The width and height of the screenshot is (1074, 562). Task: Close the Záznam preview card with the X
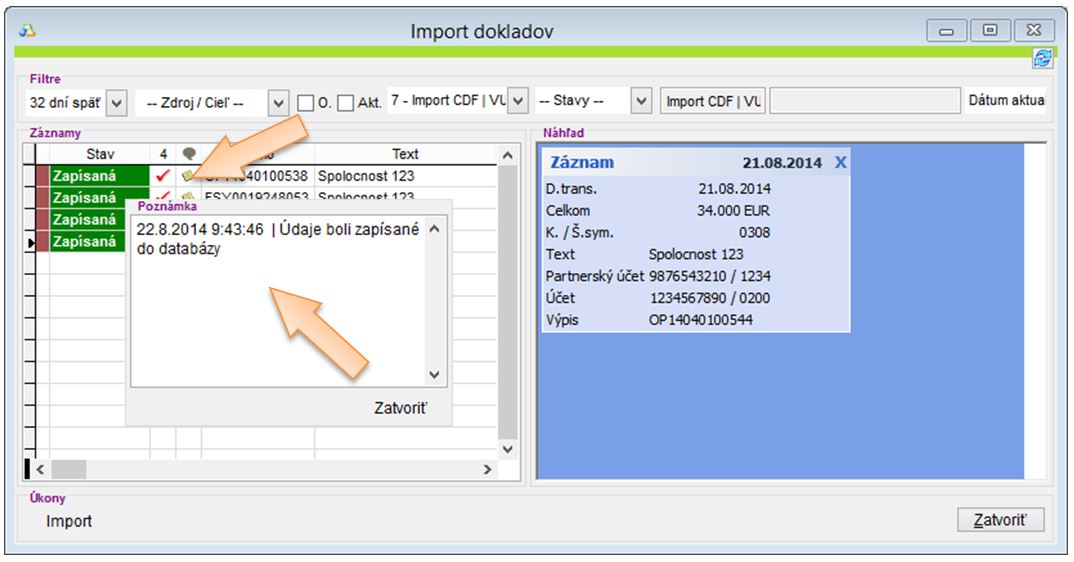tap(840, 163)
